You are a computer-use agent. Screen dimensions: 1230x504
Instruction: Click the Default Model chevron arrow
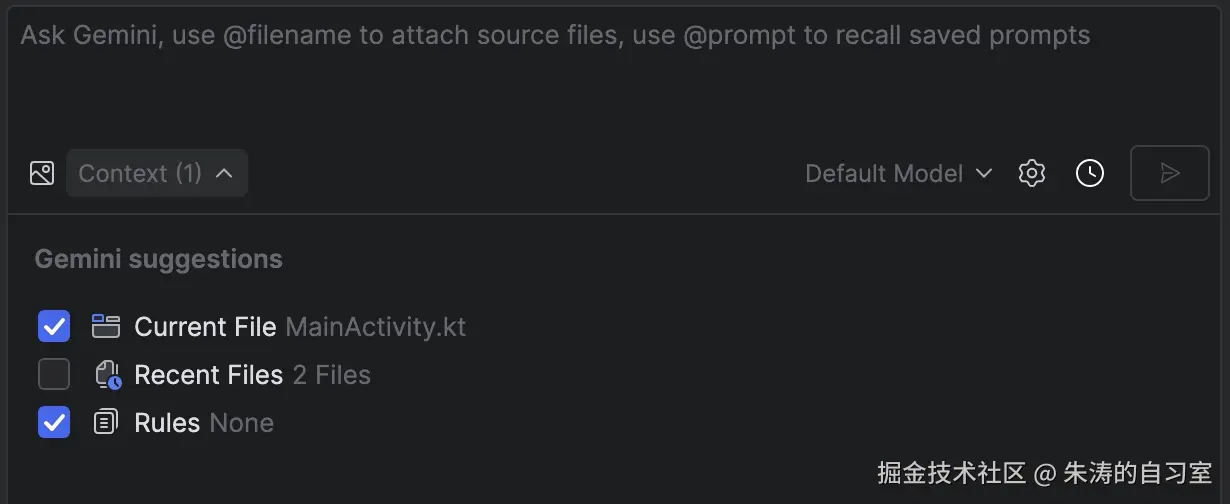pyautogui.click(x=984, y=173)
